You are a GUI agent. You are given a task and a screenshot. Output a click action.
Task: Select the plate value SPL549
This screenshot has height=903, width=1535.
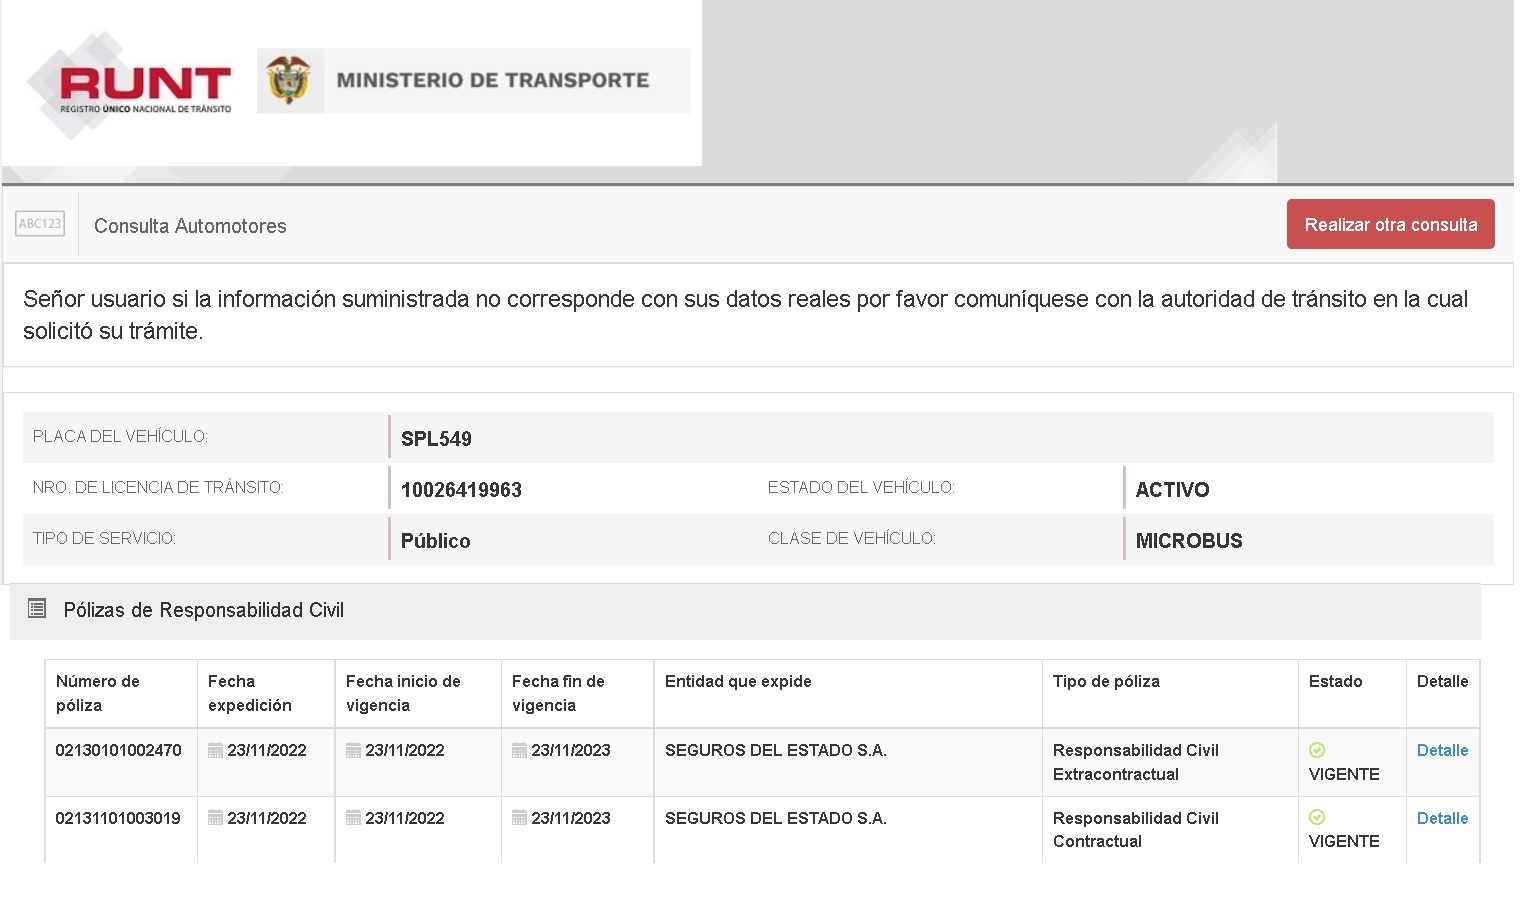(x=436, y=438)
